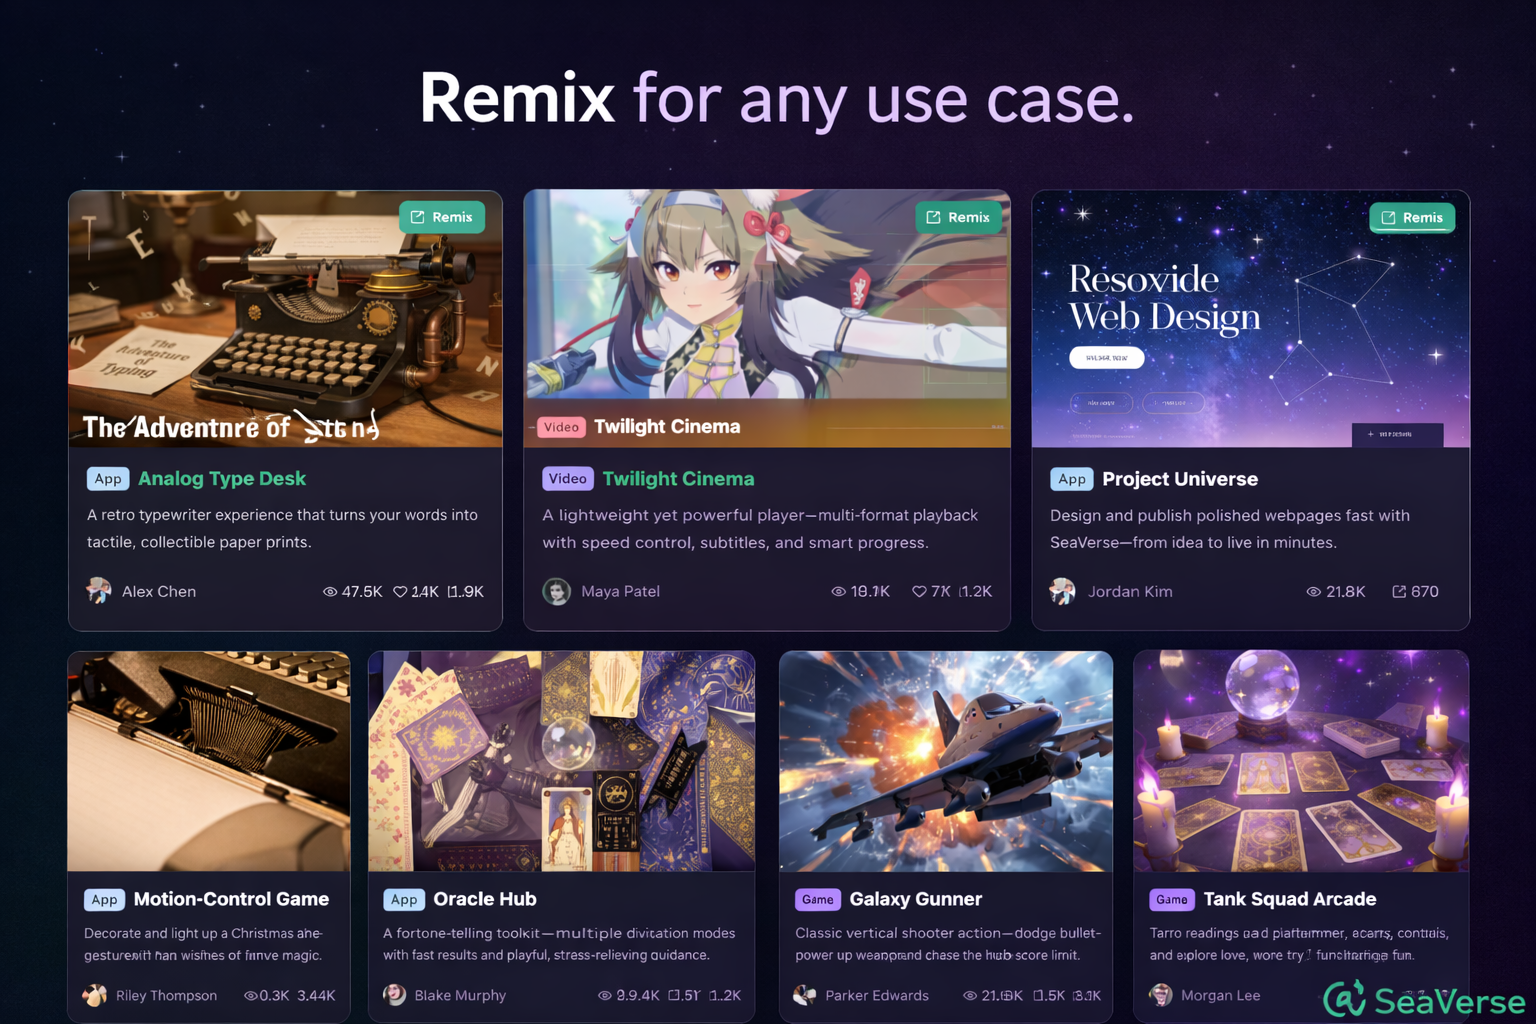1536x1024 pixels.
Task: Select the Galaxy Gunner jet thumbnail
Action: 946,761
